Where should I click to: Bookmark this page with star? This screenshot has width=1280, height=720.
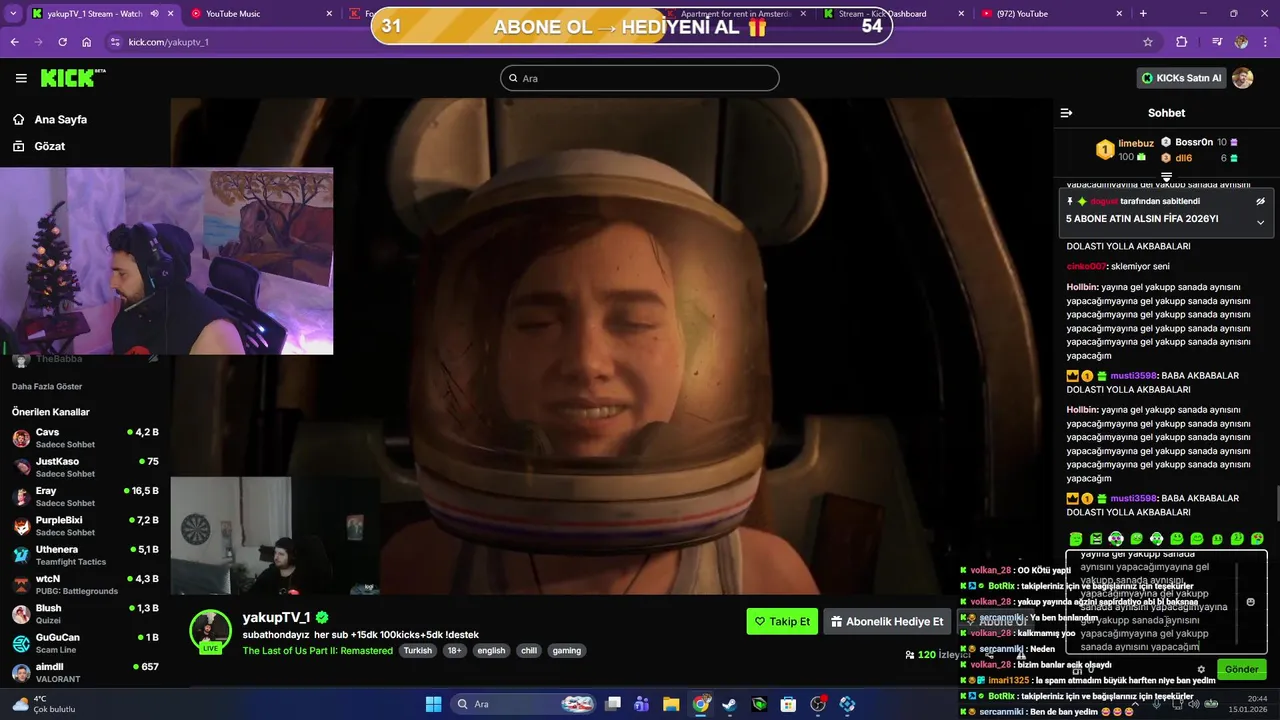(x=1148, y=42)
